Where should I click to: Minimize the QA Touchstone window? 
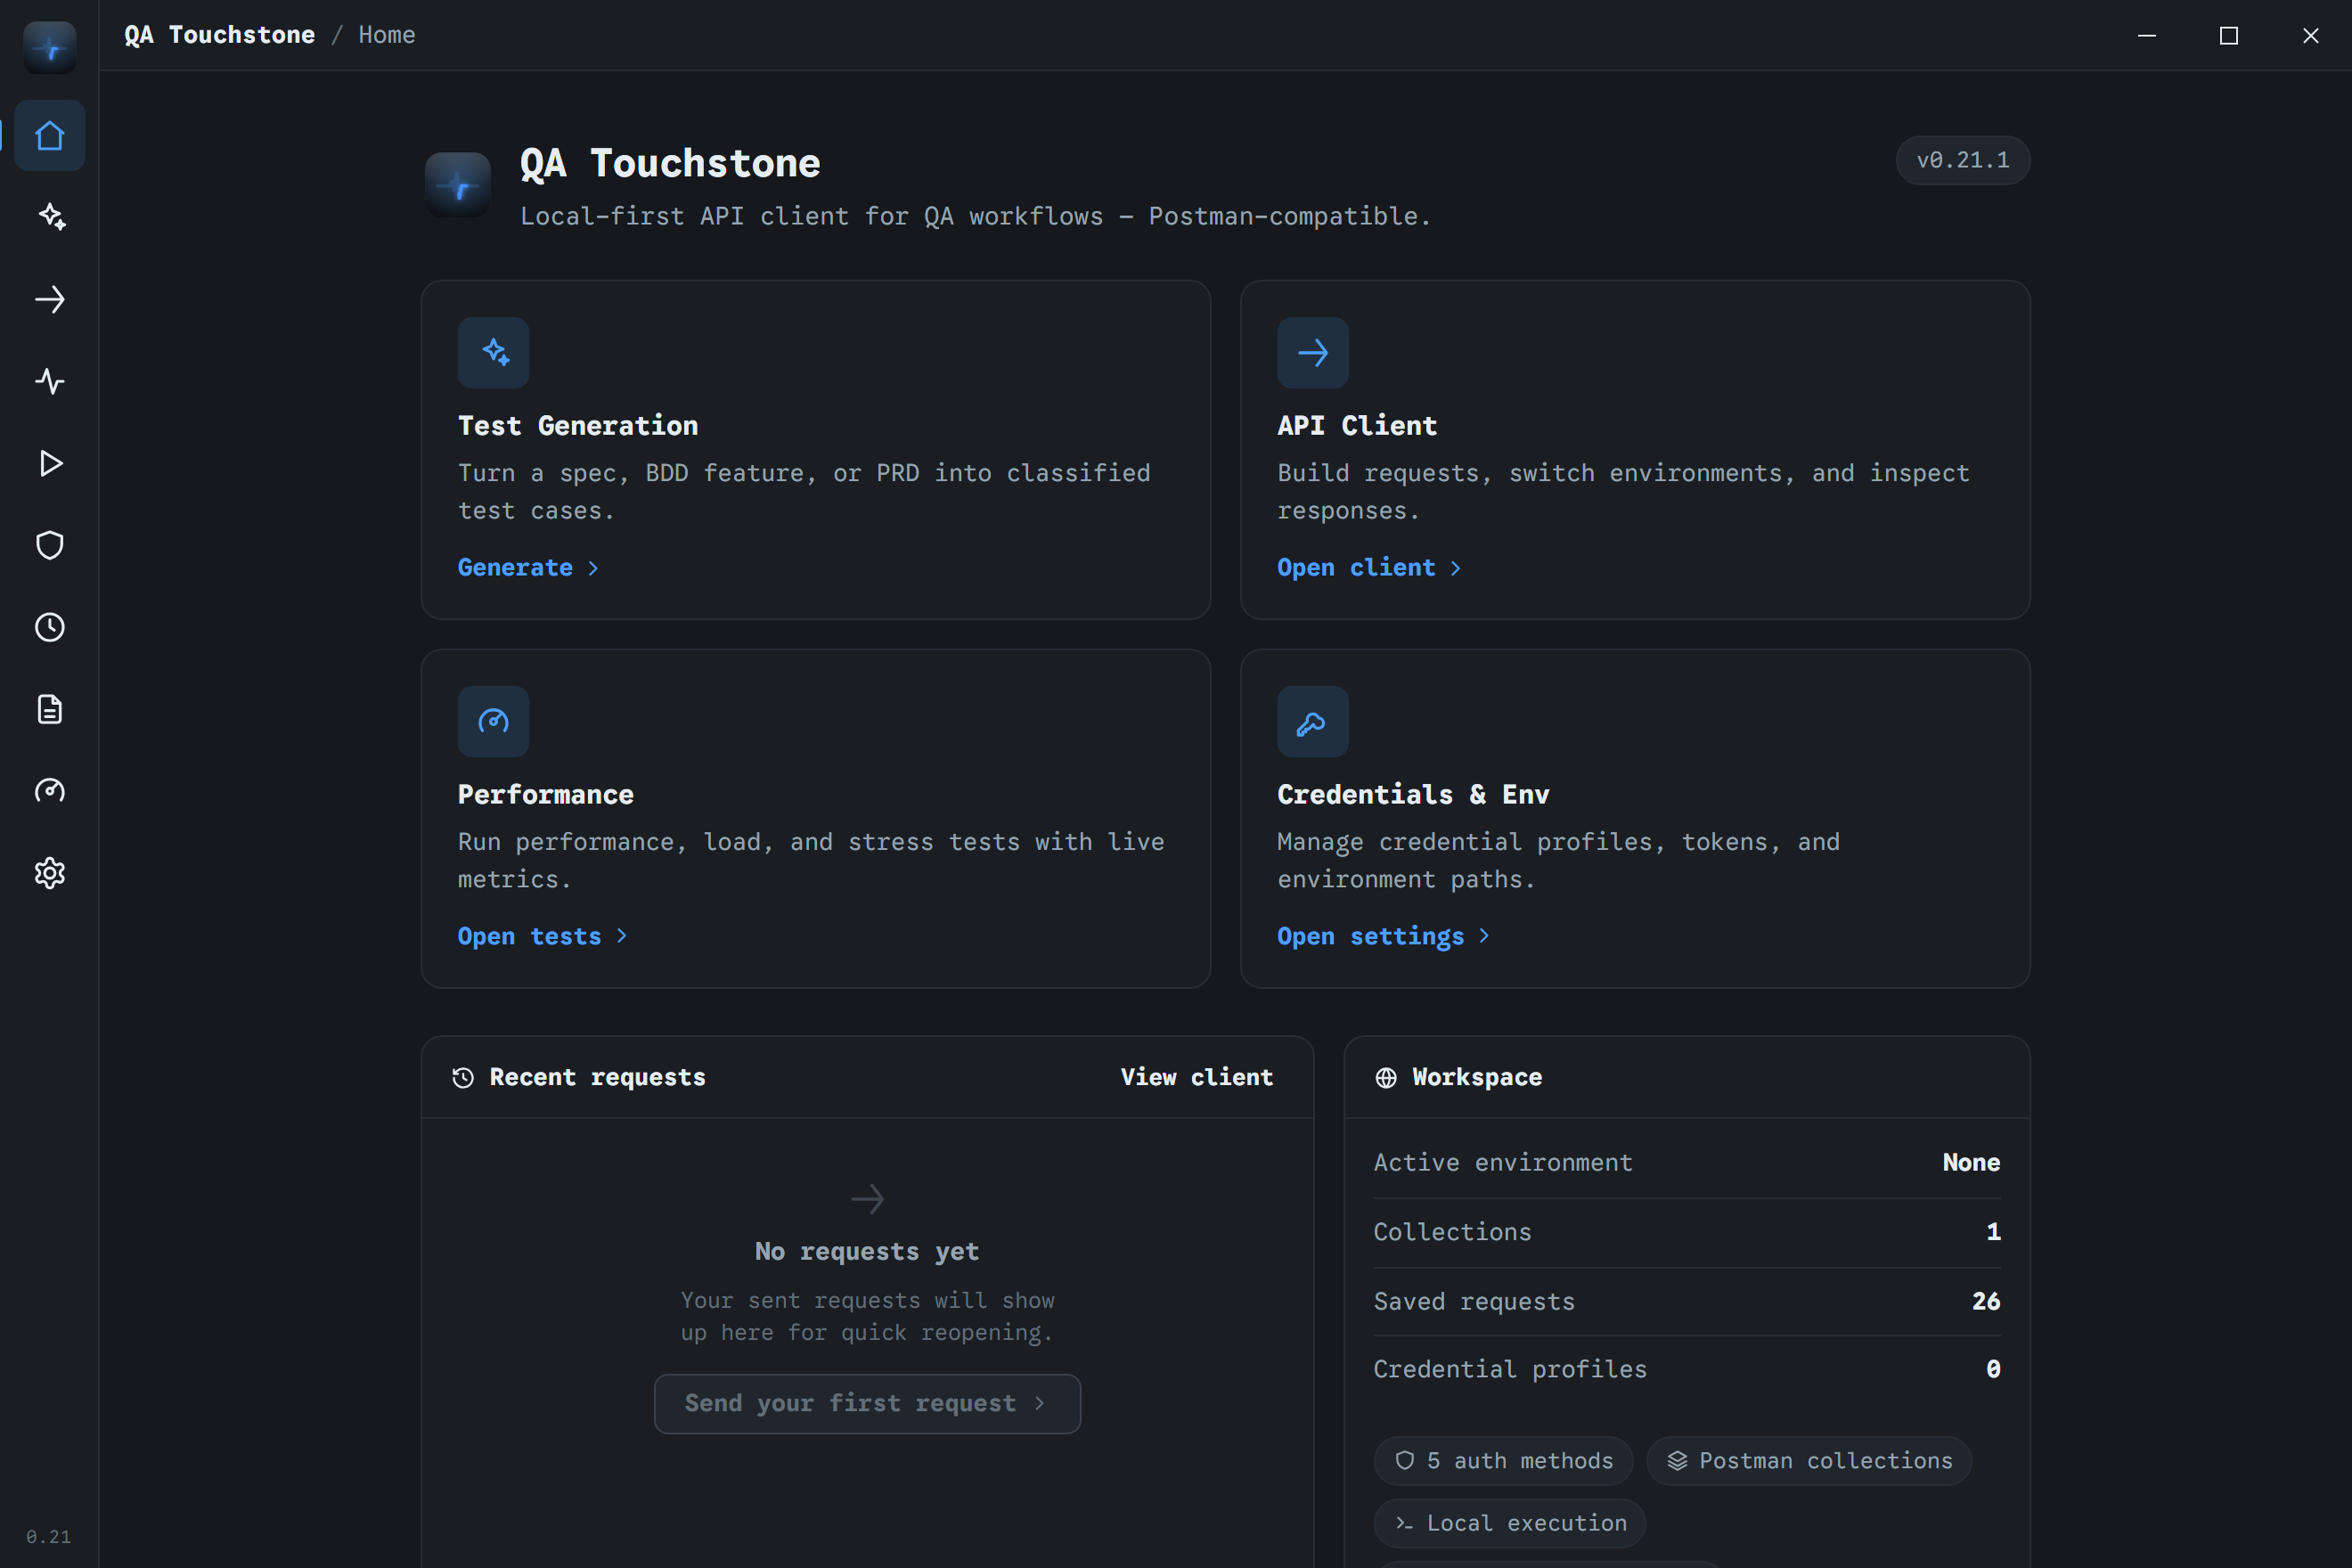click(x=2147, y=35)
